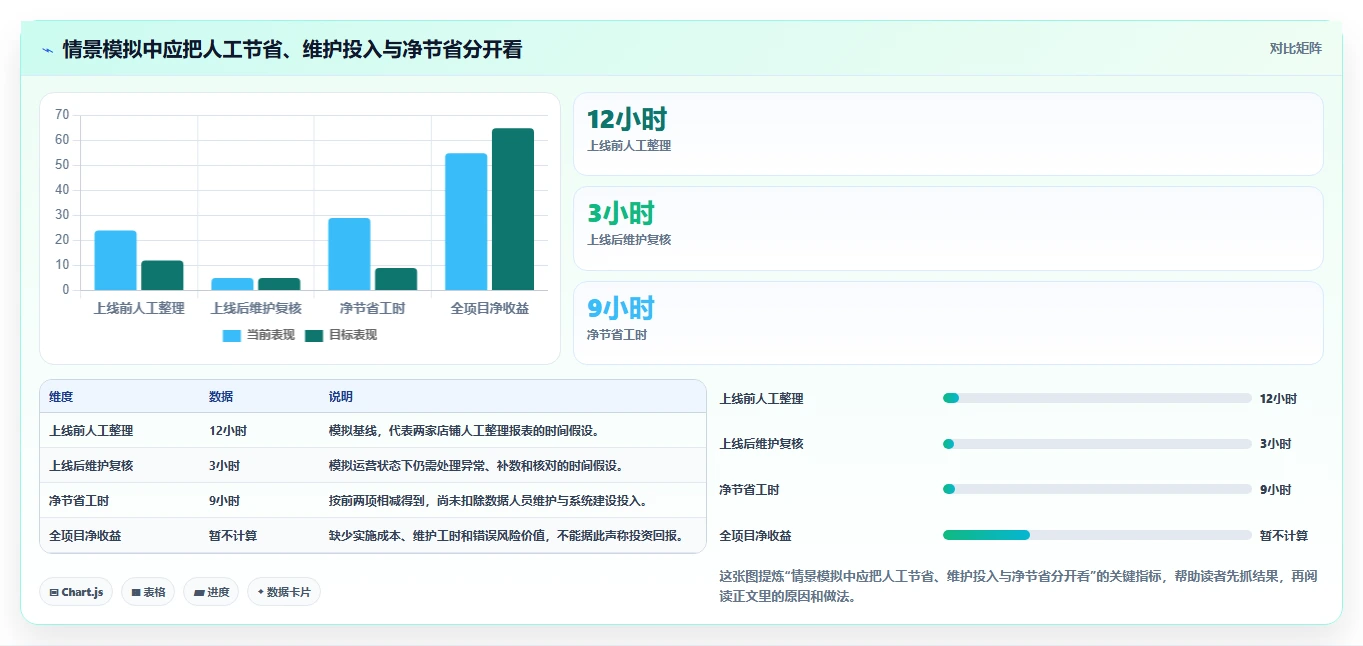Screen dimensions: 1363x646
Task: Toggle the 当前表现 legend swatch
Action: point(231,335)
